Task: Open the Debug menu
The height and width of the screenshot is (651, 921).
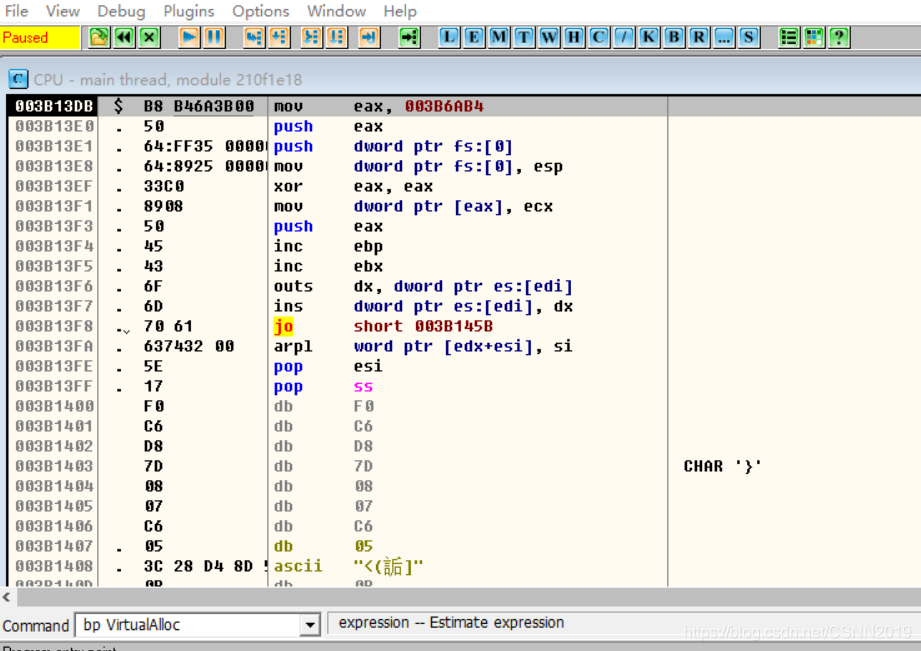Action: [x=121, y=11]
